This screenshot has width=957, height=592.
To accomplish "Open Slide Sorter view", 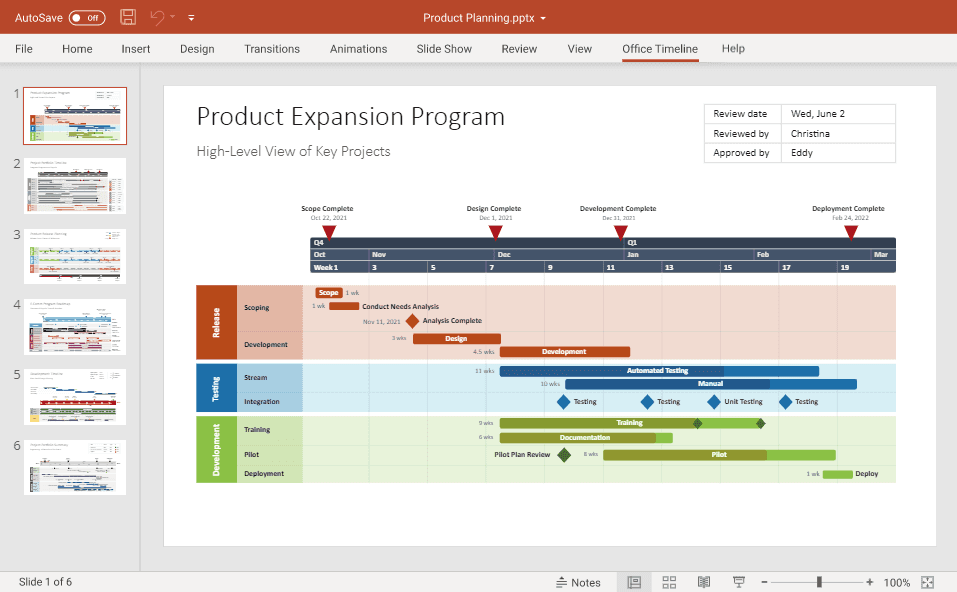I will pos(669,581).
